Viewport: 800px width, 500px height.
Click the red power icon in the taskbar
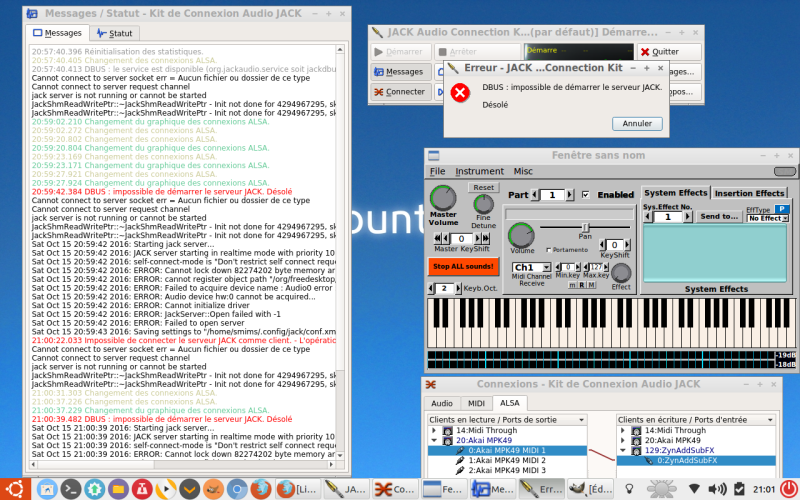786,488
